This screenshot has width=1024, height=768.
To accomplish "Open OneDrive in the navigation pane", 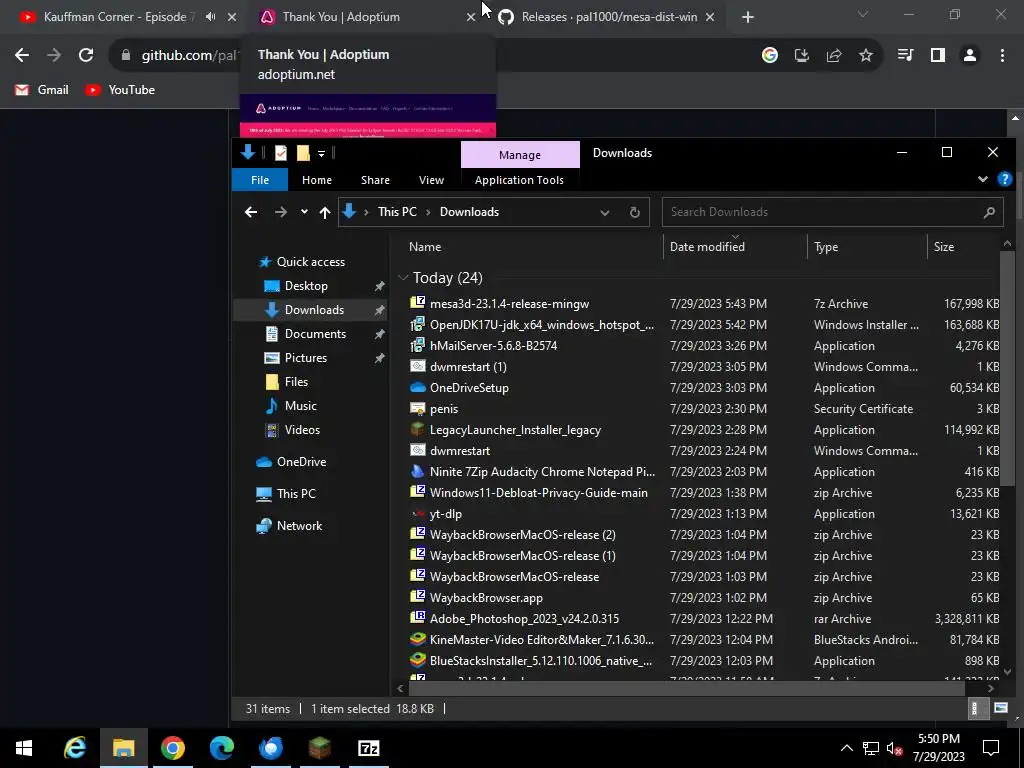I will [301, 462].
